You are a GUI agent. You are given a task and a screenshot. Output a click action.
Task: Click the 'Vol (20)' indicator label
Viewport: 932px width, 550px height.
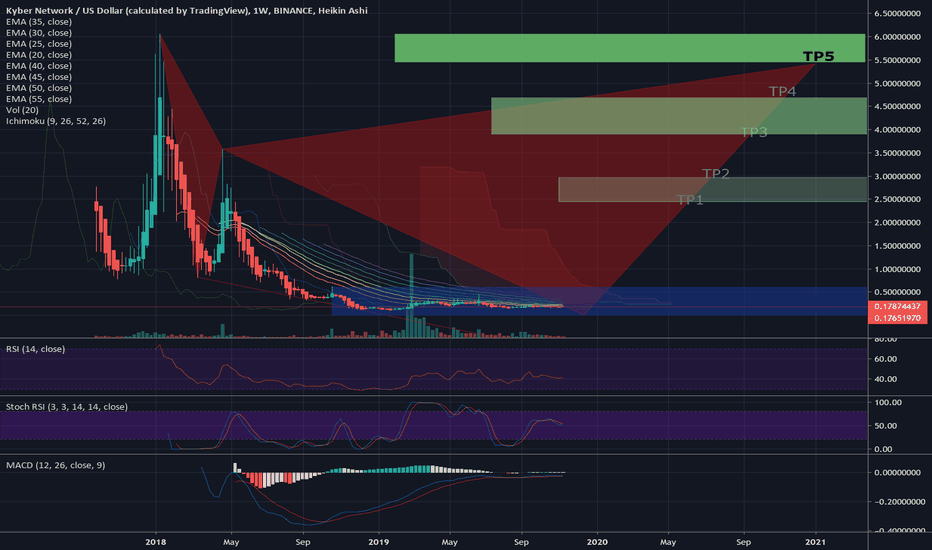point(22,110)
